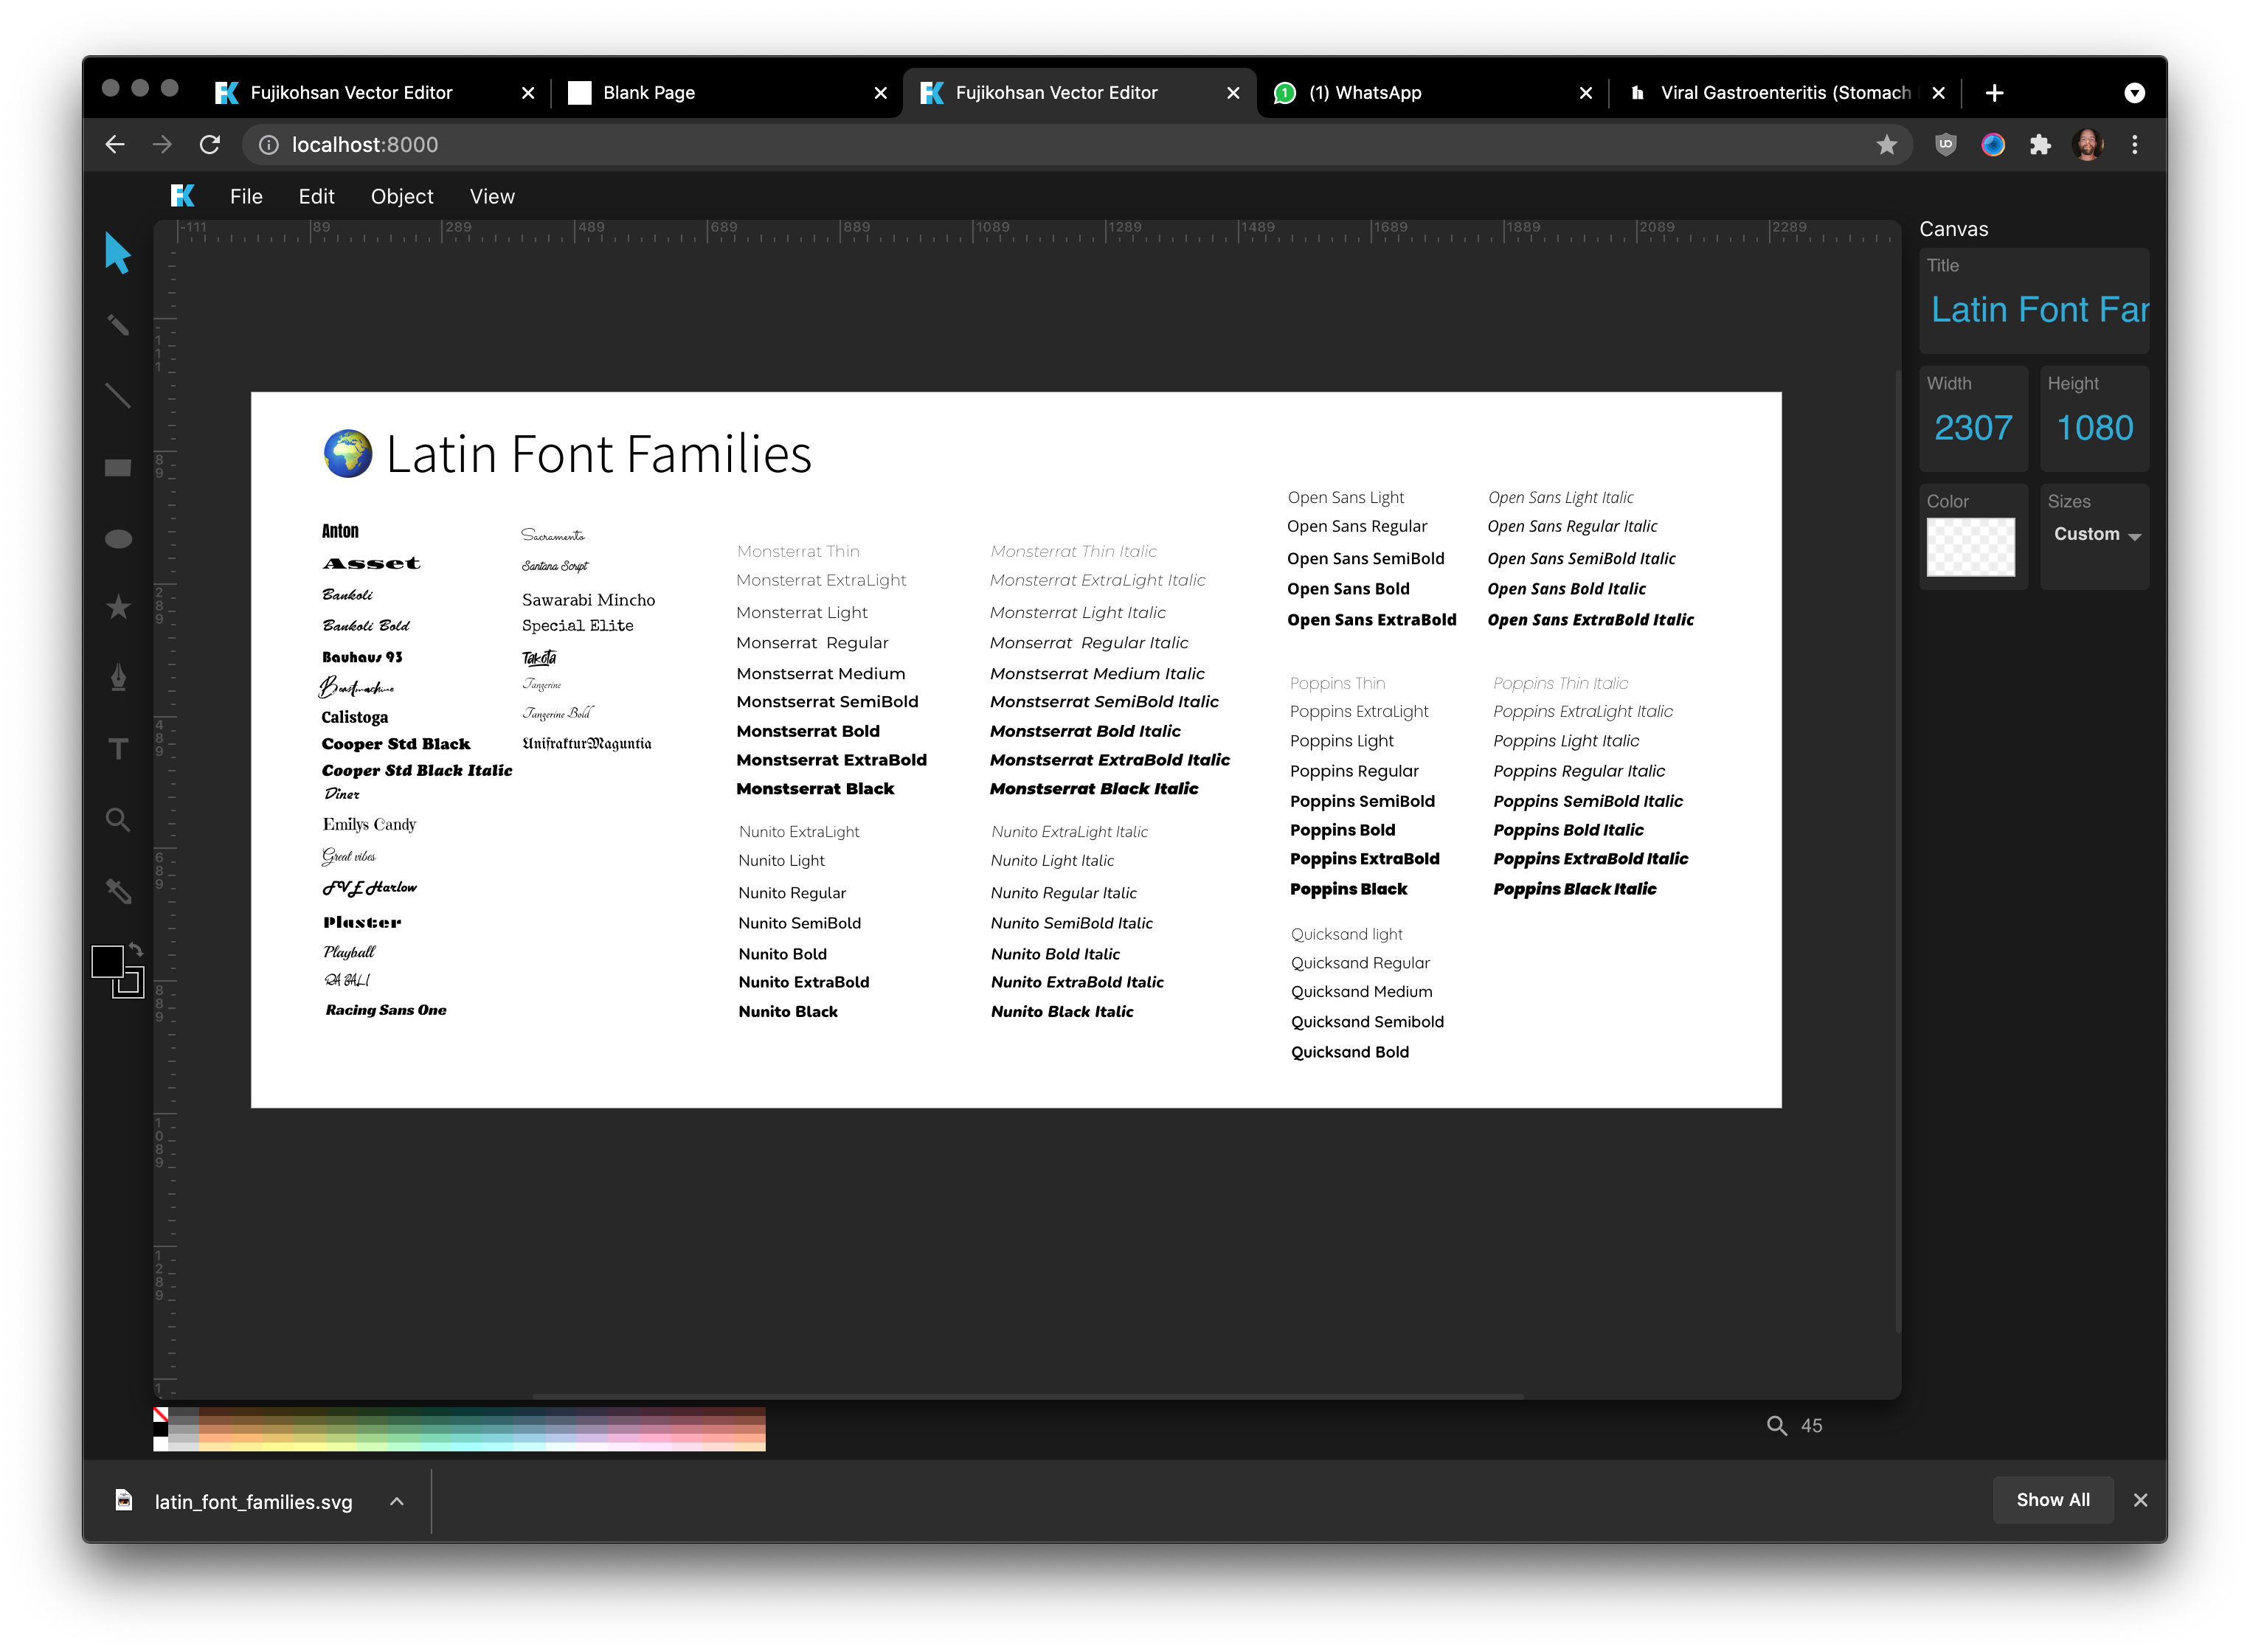Select the Text tool
The height and width of the screenshot is (1652, 2250).
click(x=118, y=749)
